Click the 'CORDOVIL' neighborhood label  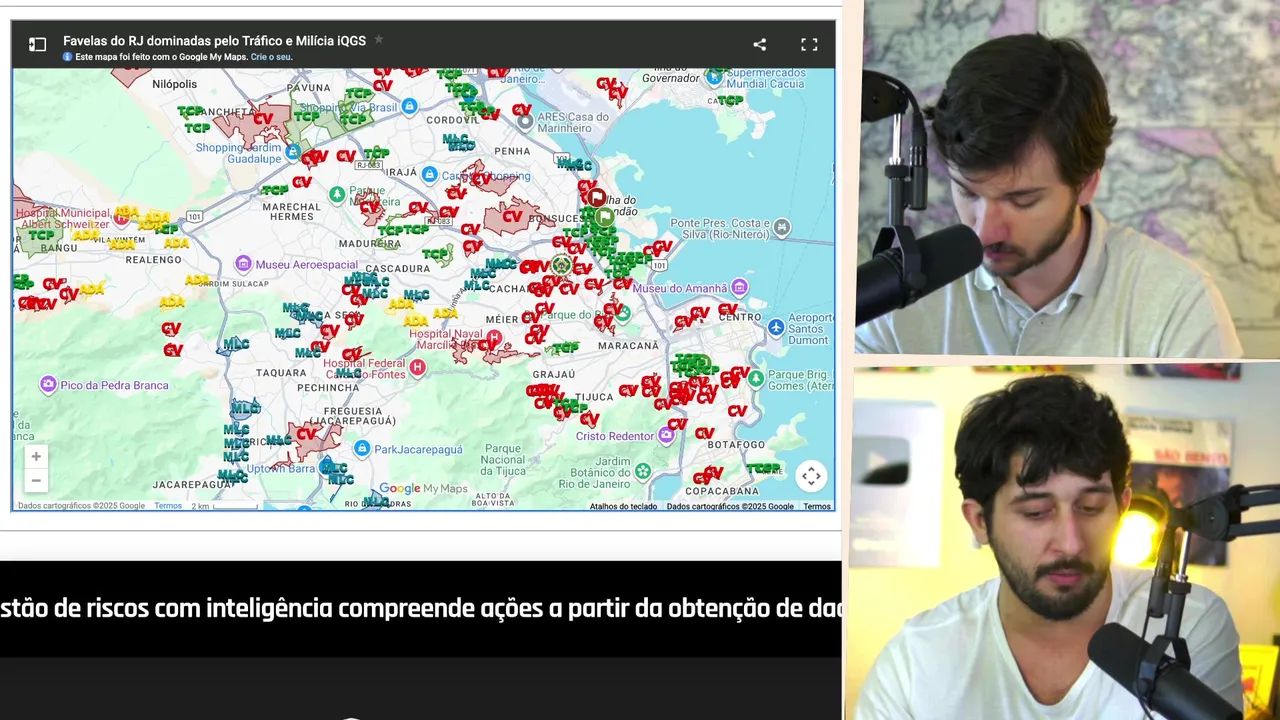click(x=453, y=119)
